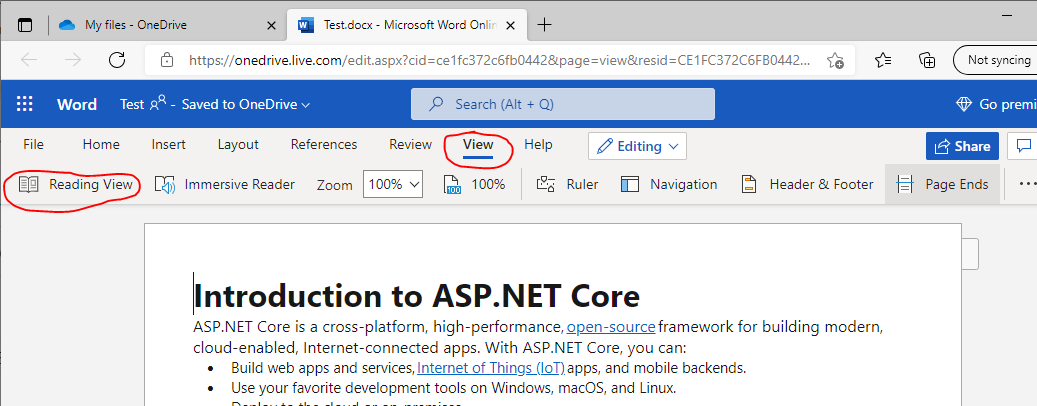The image size is (1037, 406).
Task: Go back in browser history
Action: (29, 60)
